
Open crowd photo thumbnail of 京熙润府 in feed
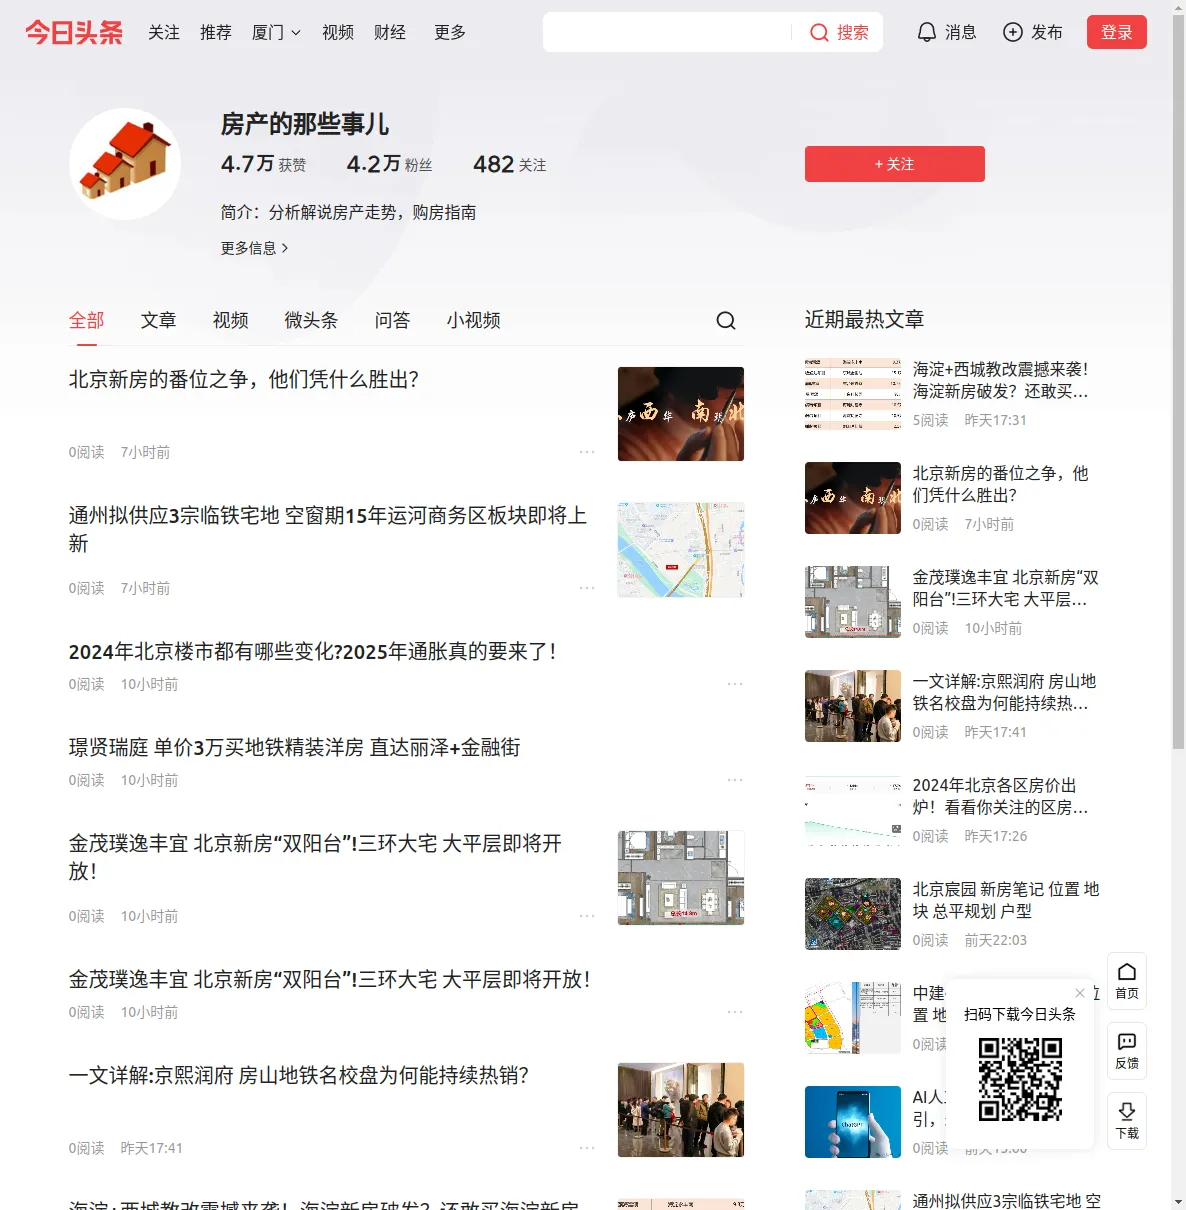point(681,1110)
